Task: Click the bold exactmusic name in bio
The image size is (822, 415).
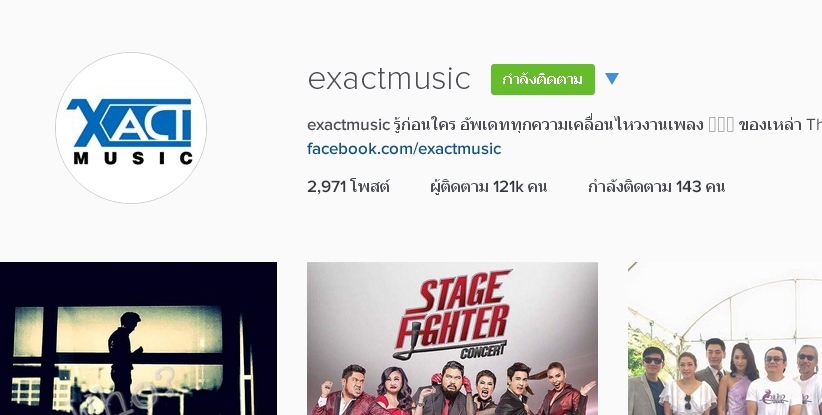Action: [x=349, y=125]
